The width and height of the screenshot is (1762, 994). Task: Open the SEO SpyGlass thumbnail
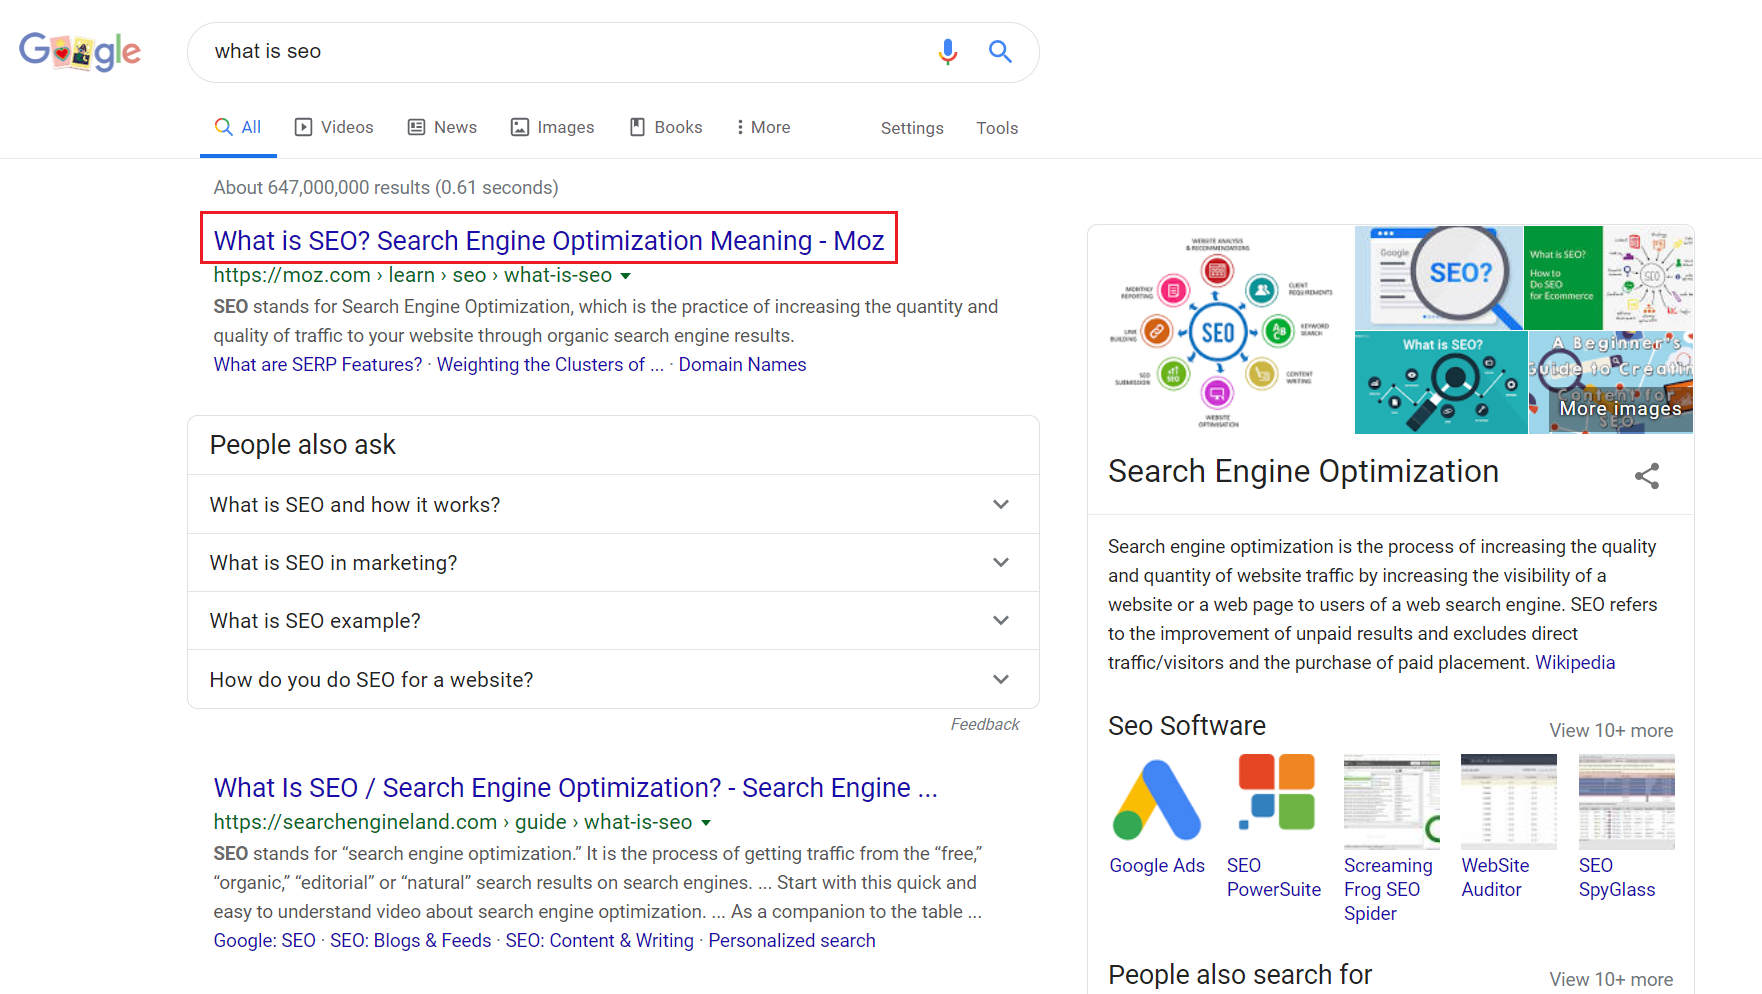coord(1627,800)
